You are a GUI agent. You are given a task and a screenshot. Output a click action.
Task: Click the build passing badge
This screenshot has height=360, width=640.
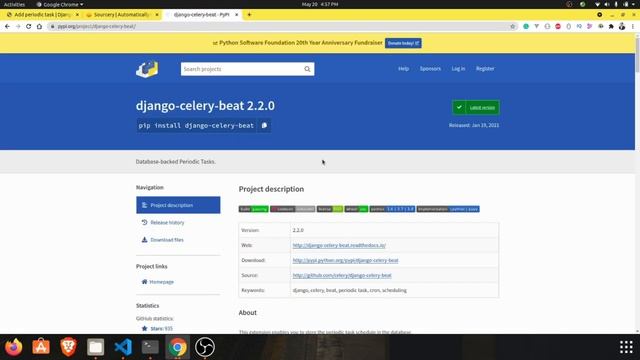[x=253, y=209]
